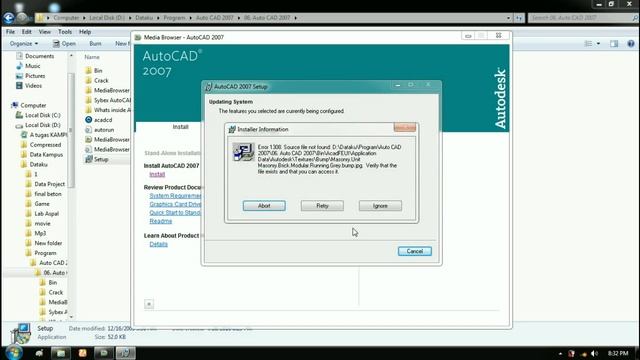
Task: Click the Explorer back navigation arrow
Action: click(9, 18)
